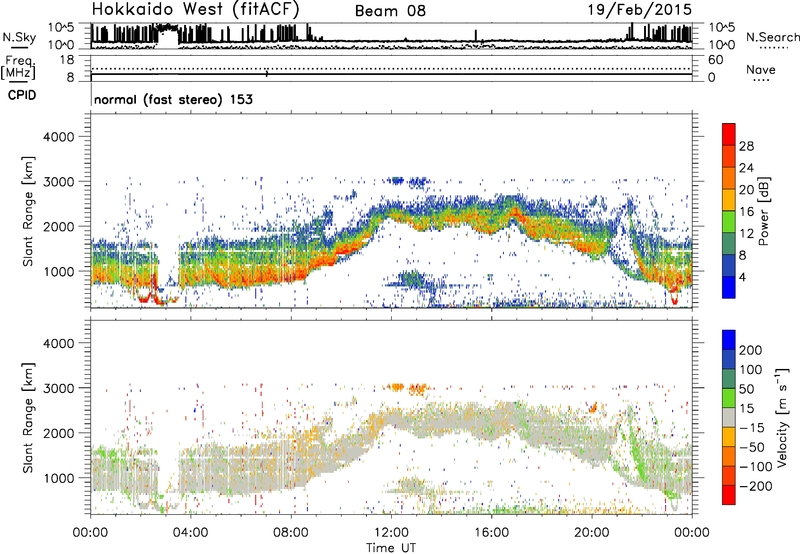Click the '16:00' time tick label
This screenshot has height=554, width=800.
[x=491, y=533]
